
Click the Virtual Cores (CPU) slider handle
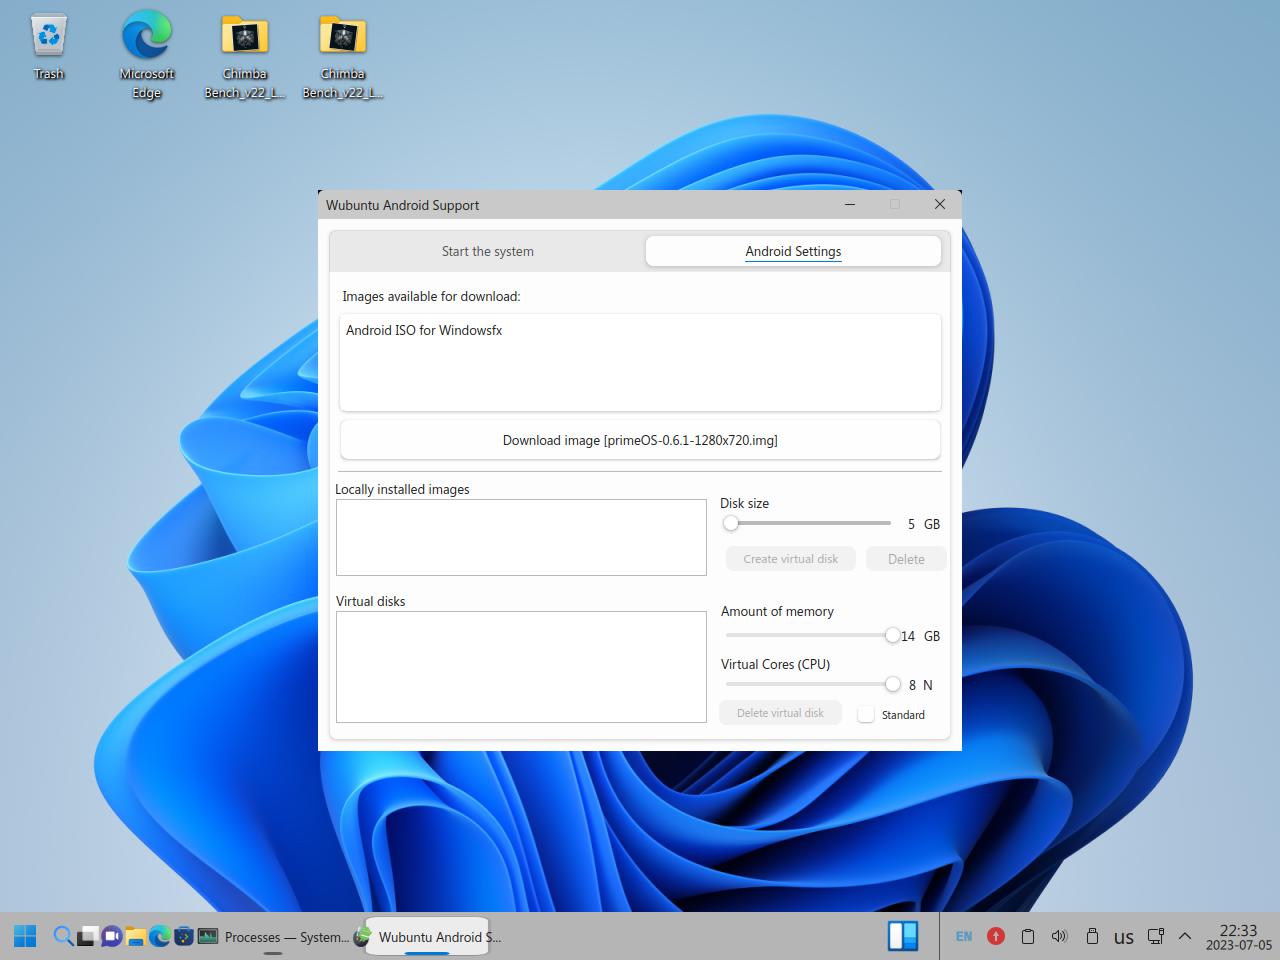coord(892,684)
